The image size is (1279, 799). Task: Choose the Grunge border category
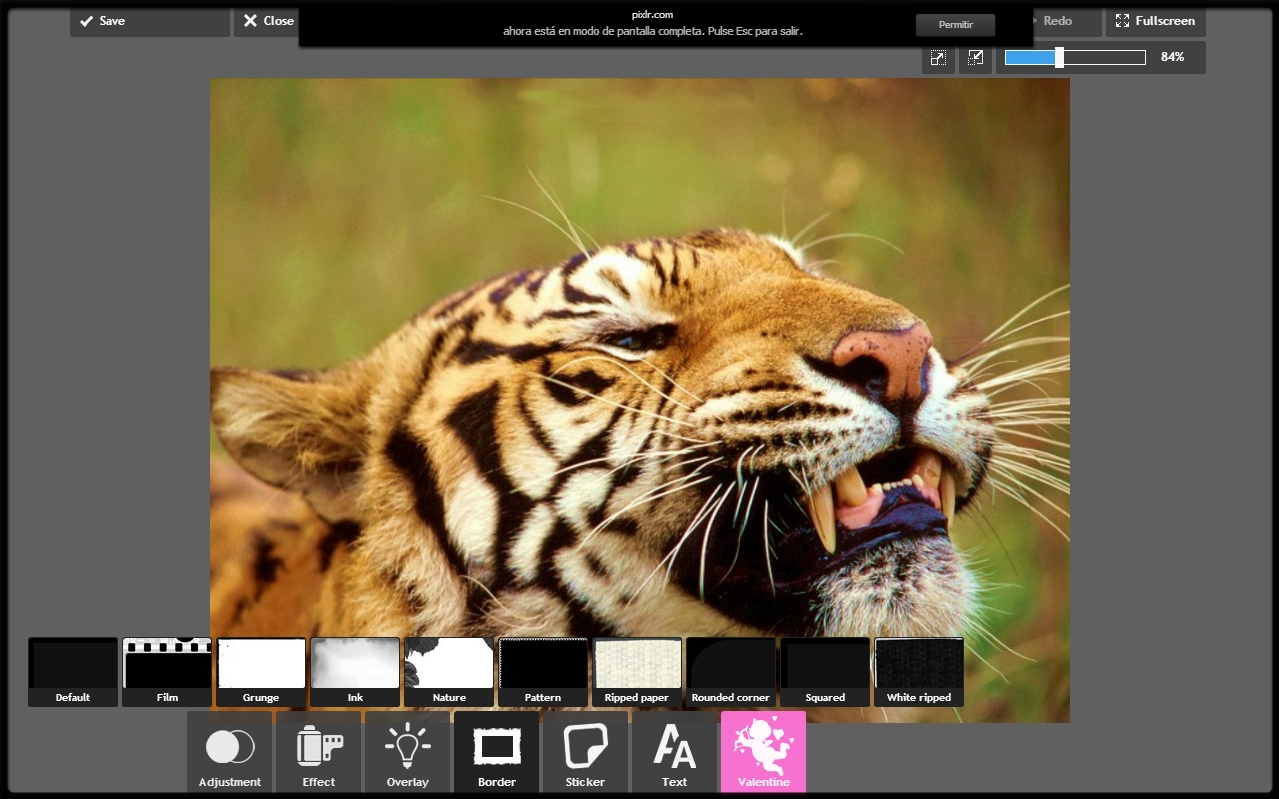261,672
